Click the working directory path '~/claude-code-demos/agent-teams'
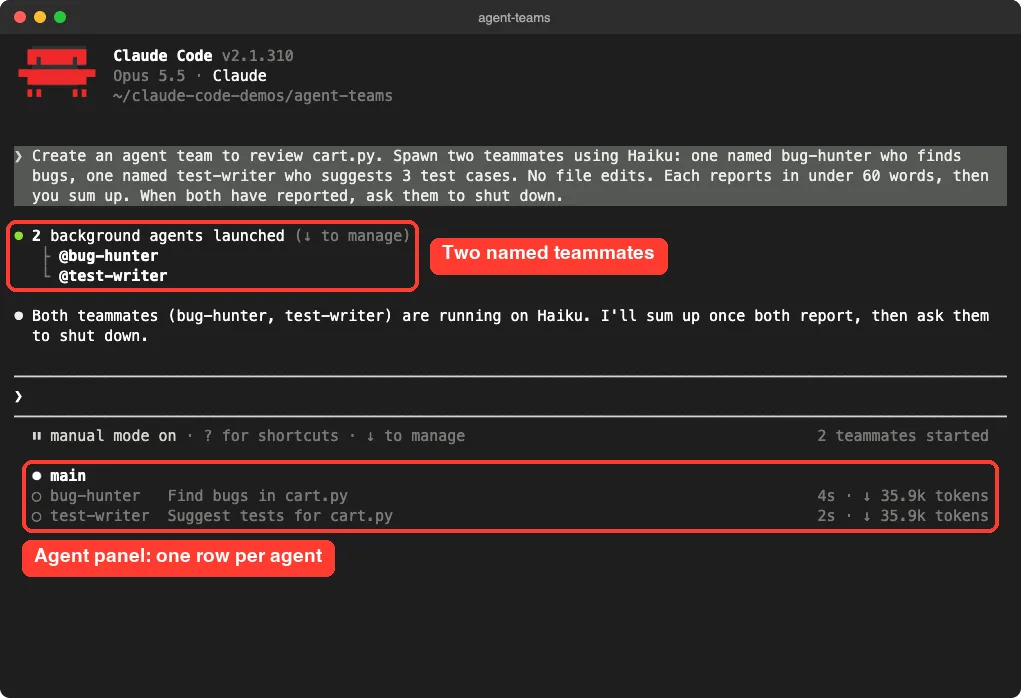This screenshot has height=698, width=1021. [x=253, y=96]
